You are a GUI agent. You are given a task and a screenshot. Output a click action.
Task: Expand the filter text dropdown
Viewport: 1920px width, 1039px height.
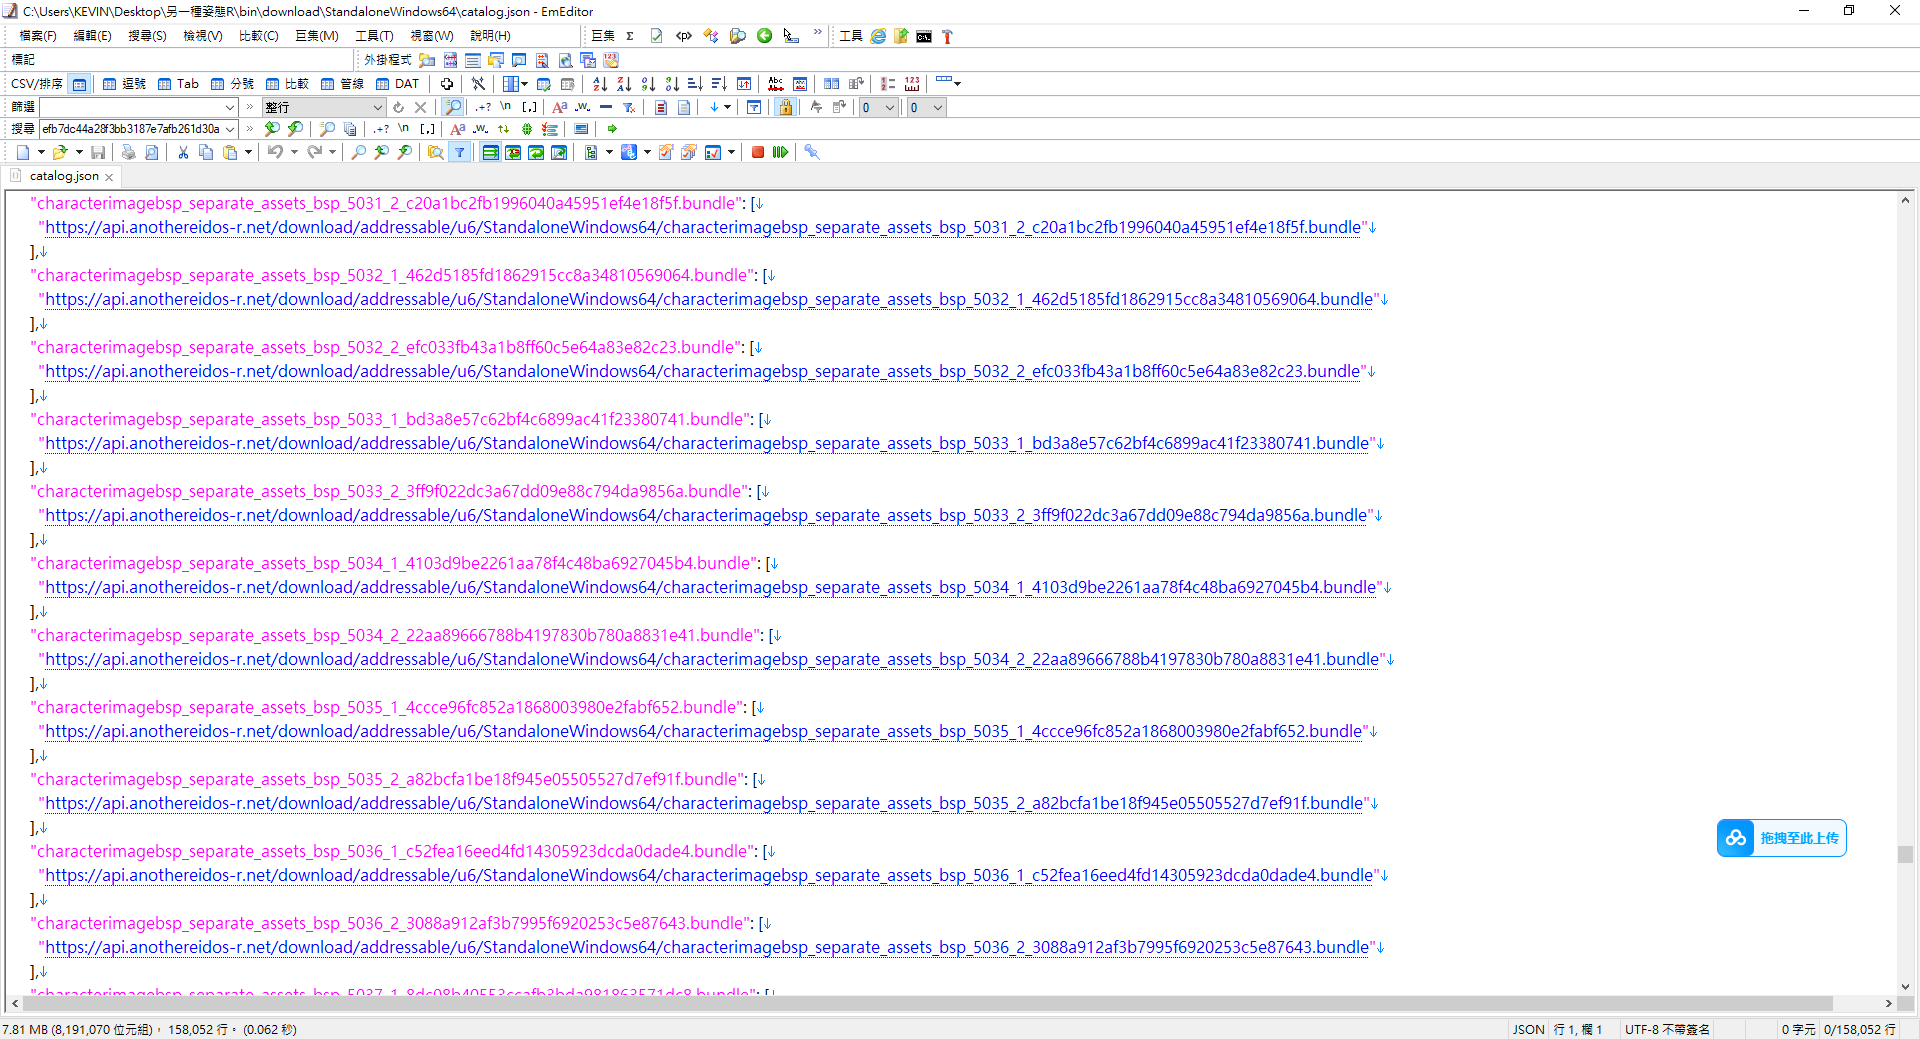(x=229, y=107)
